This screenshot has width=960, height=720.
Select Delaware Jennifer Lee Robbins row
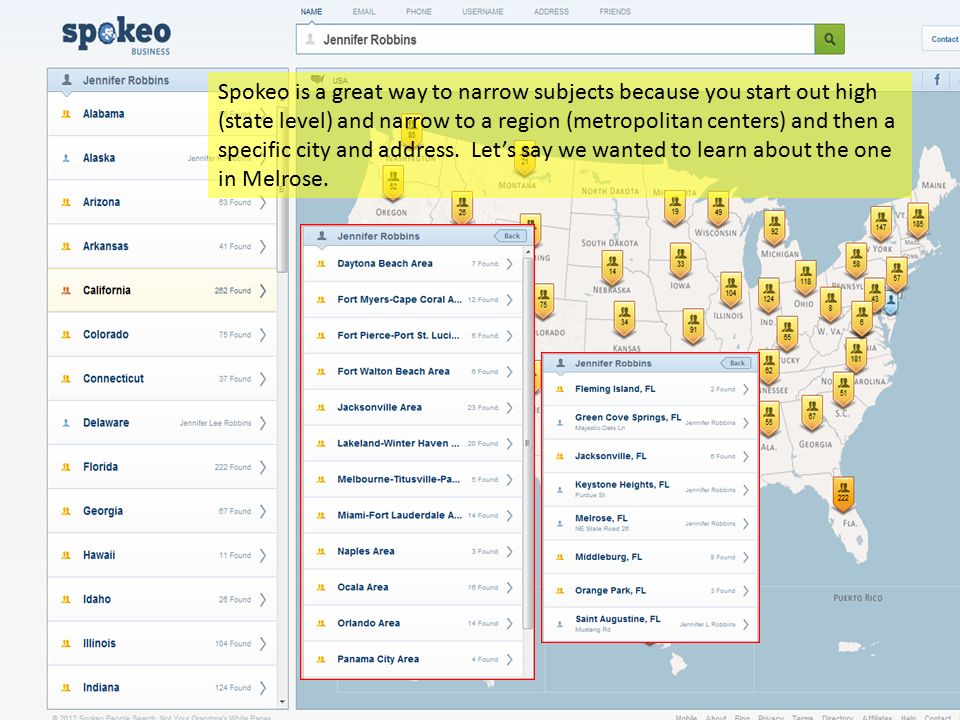click(162, 422)
